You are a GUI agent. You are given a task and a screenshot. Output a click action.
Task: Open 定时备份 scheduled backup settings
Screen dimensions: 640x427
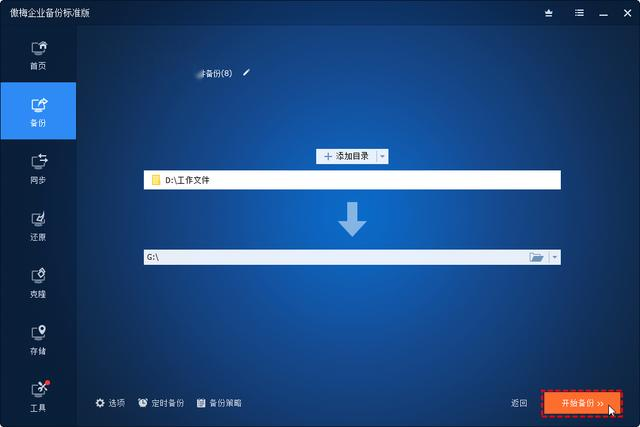tap(161, 403)
